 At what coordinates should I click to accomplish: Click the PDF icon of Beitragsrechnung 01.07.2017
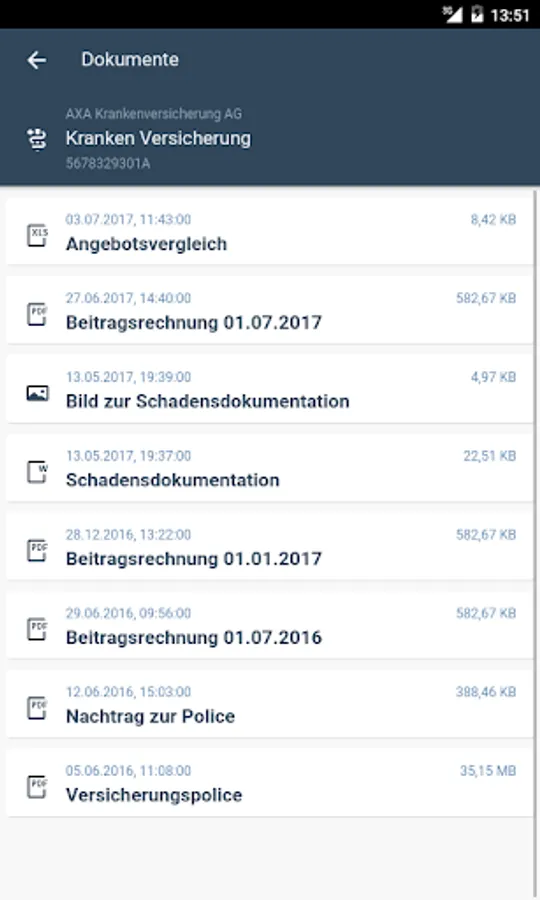(37, 315)
